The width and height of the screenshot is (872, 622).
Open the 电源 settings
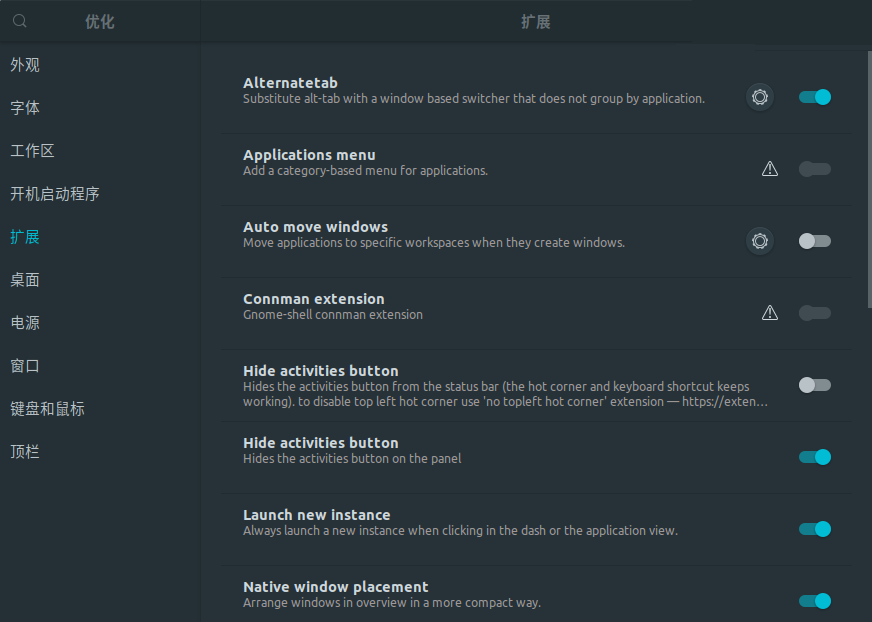click(25, 323)
